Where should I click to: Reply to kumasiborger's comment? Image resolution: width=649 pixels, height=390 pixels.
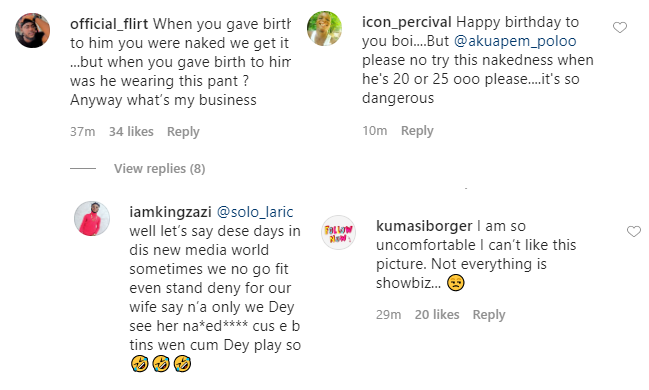pos(489,315)
